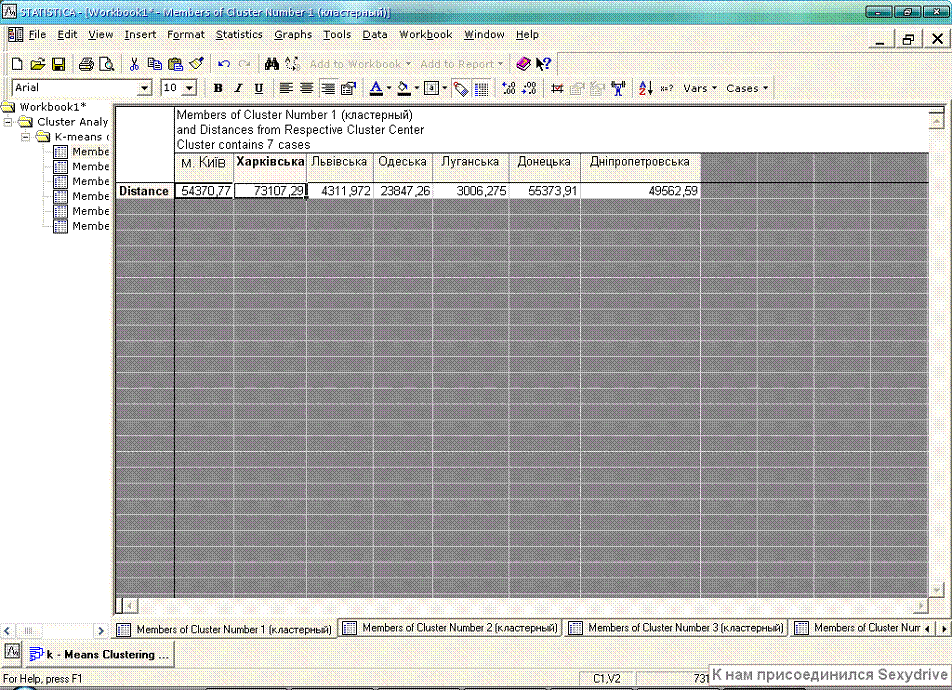The width and height of the screenshot is (952, 690).
Task: Click the Save disk icon
Action: coord(59,64)
